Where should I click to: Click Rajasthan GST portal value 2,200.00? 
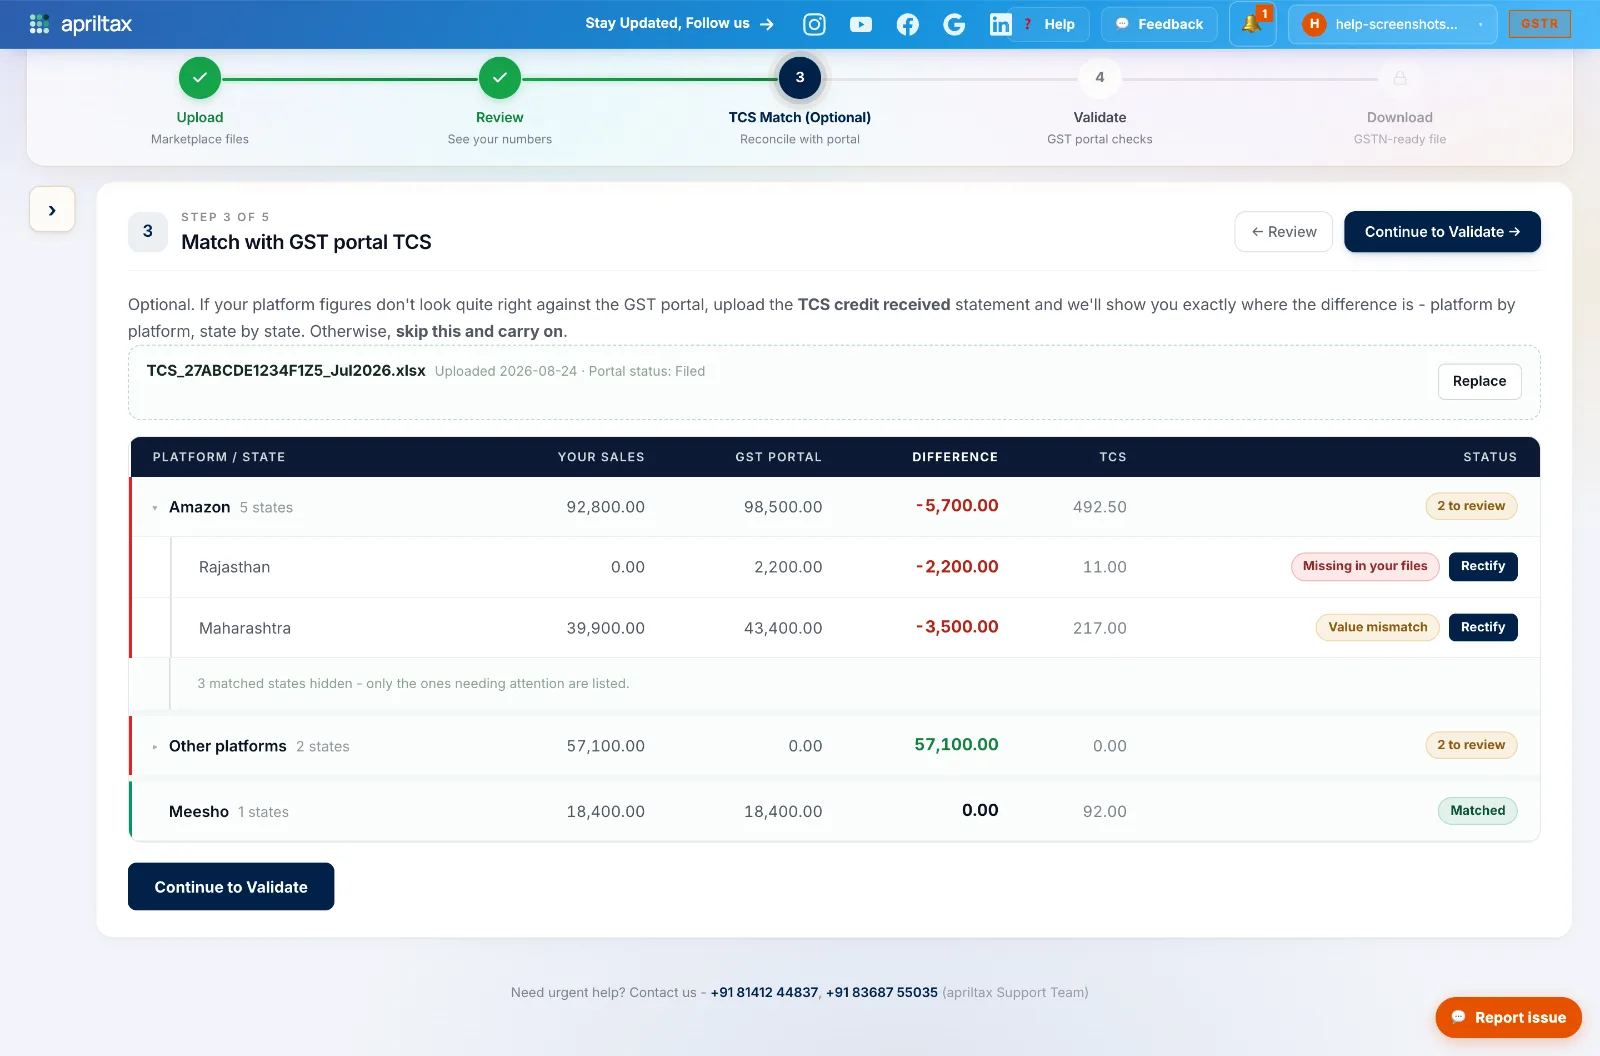pos(788,567)
